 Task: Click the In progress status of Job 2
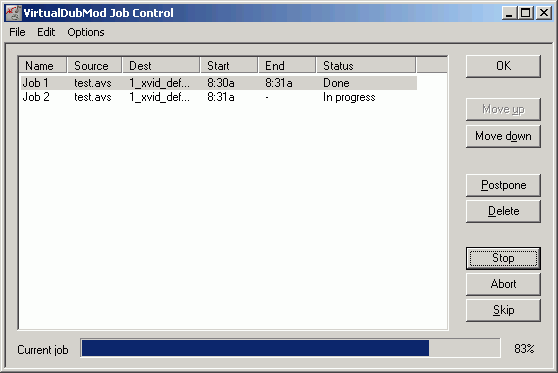tap(349, 98)
